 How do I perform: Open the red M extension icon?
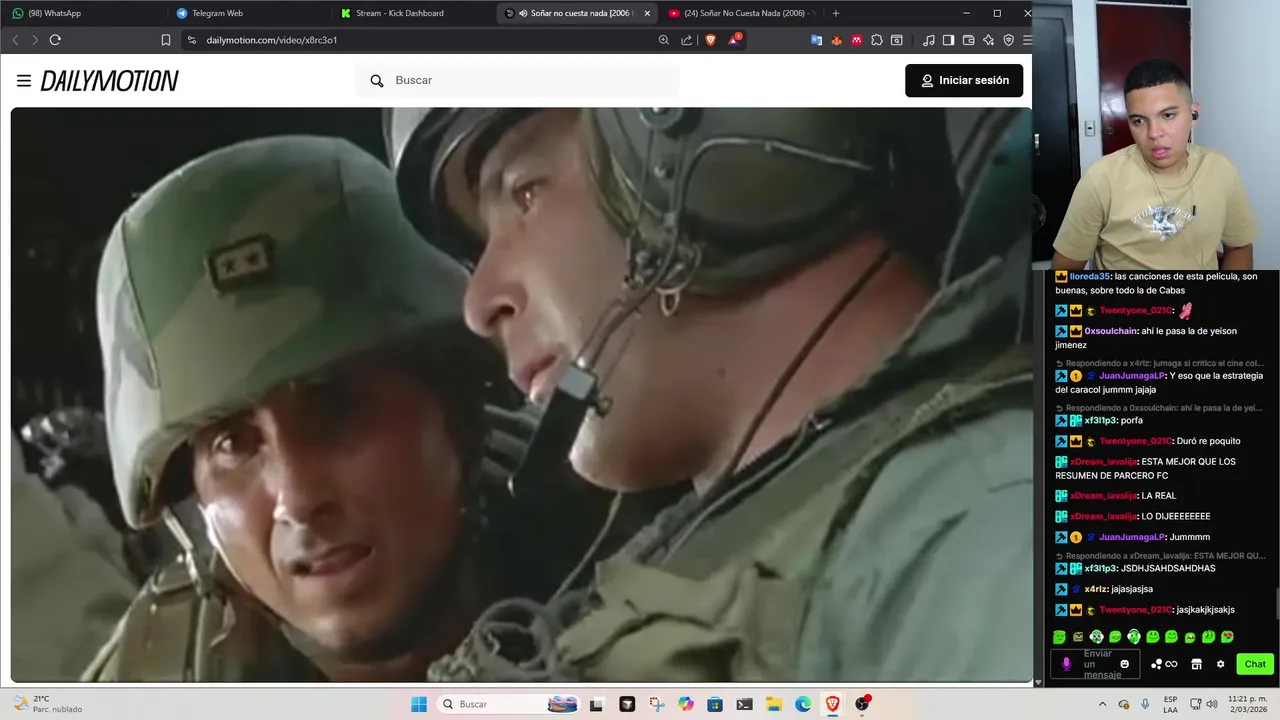pos(857,40)
